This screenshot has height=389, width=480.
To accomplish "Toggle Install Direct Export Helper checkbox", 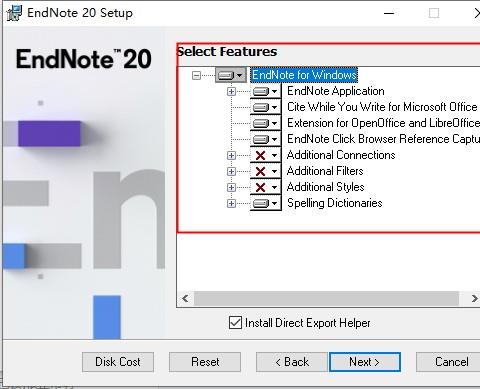I will point(235,323).
